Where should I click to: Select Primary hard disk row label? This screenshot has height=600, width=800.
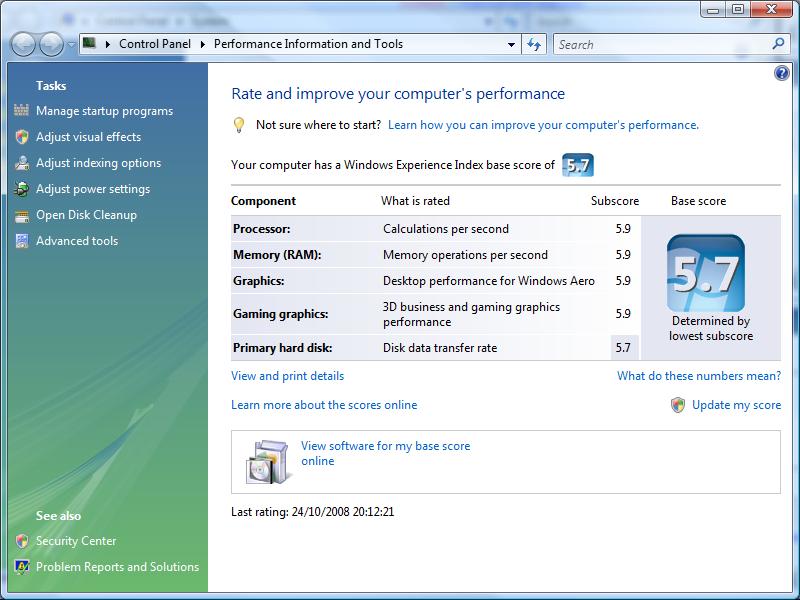pos(283,348)
